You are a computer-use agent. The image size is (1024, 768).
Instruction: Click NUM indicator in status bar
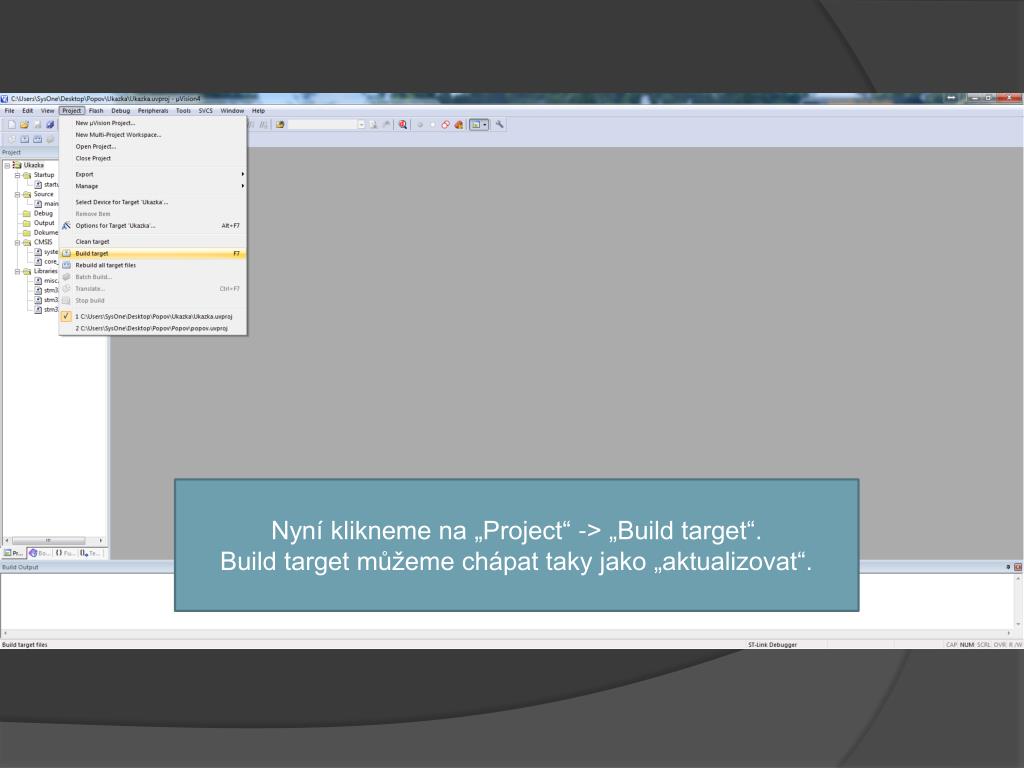click(x=967, y=645)
